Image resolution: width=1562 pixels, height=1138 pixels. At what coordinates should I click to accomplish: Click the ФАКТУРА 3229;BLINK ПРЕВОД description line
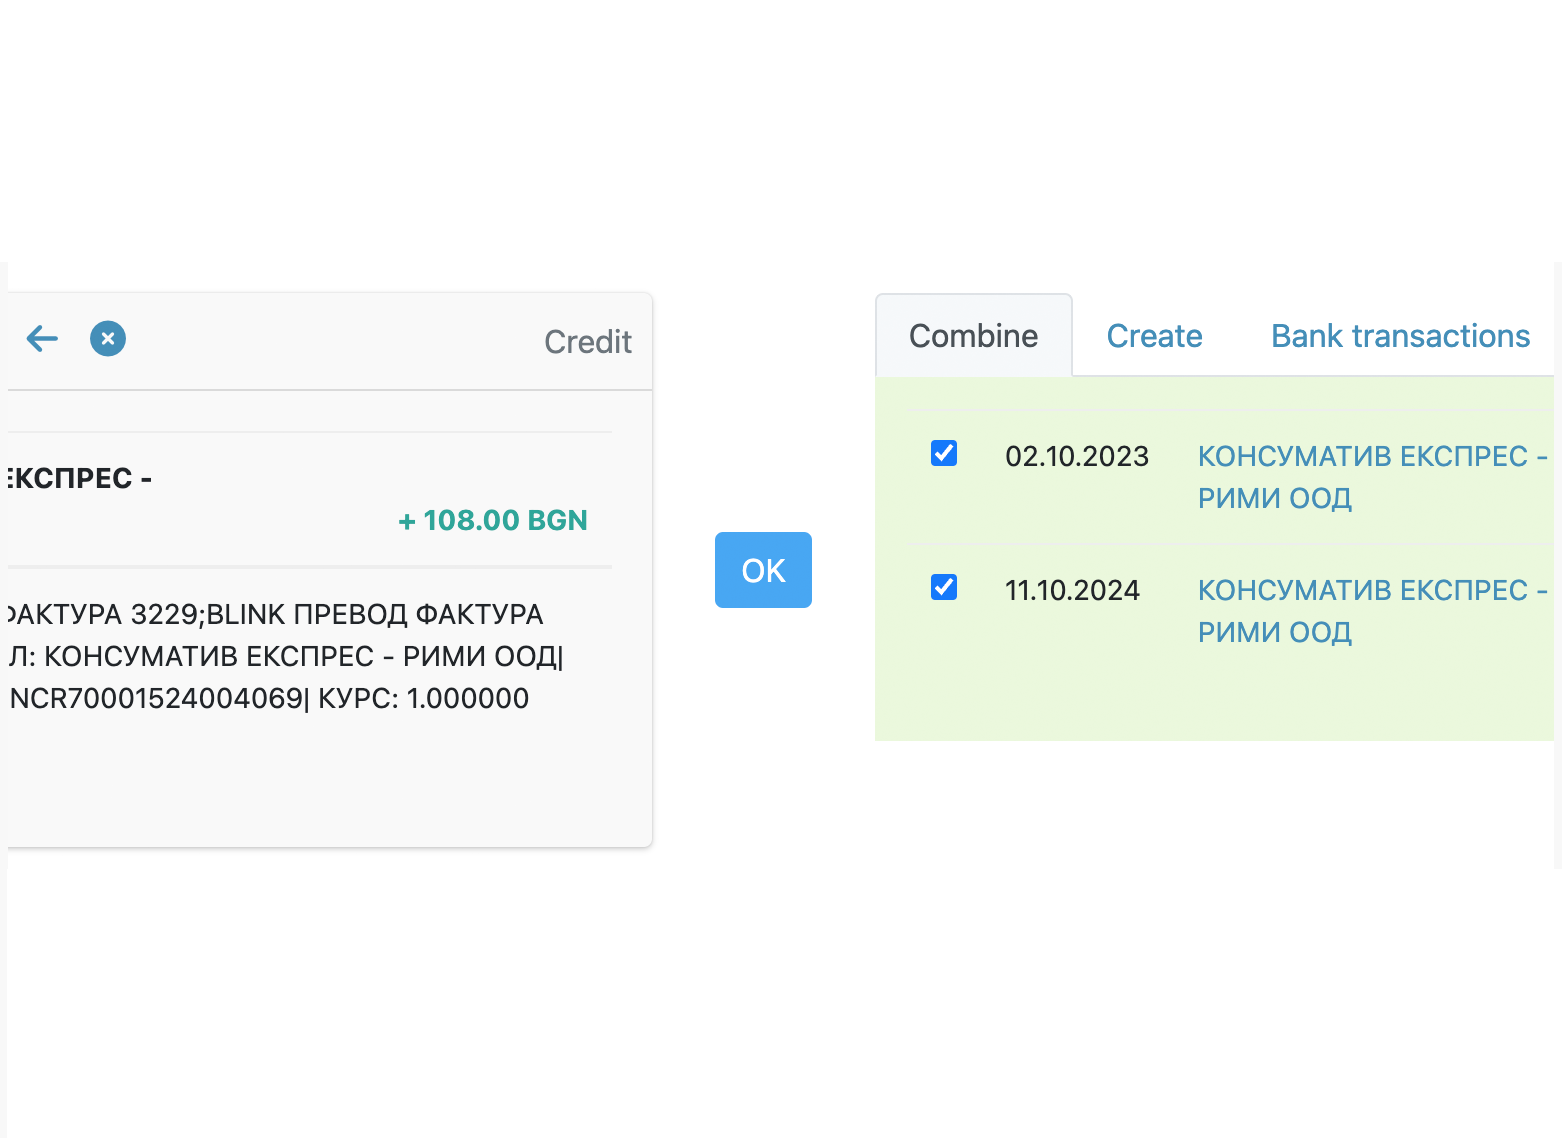(276, 614)
